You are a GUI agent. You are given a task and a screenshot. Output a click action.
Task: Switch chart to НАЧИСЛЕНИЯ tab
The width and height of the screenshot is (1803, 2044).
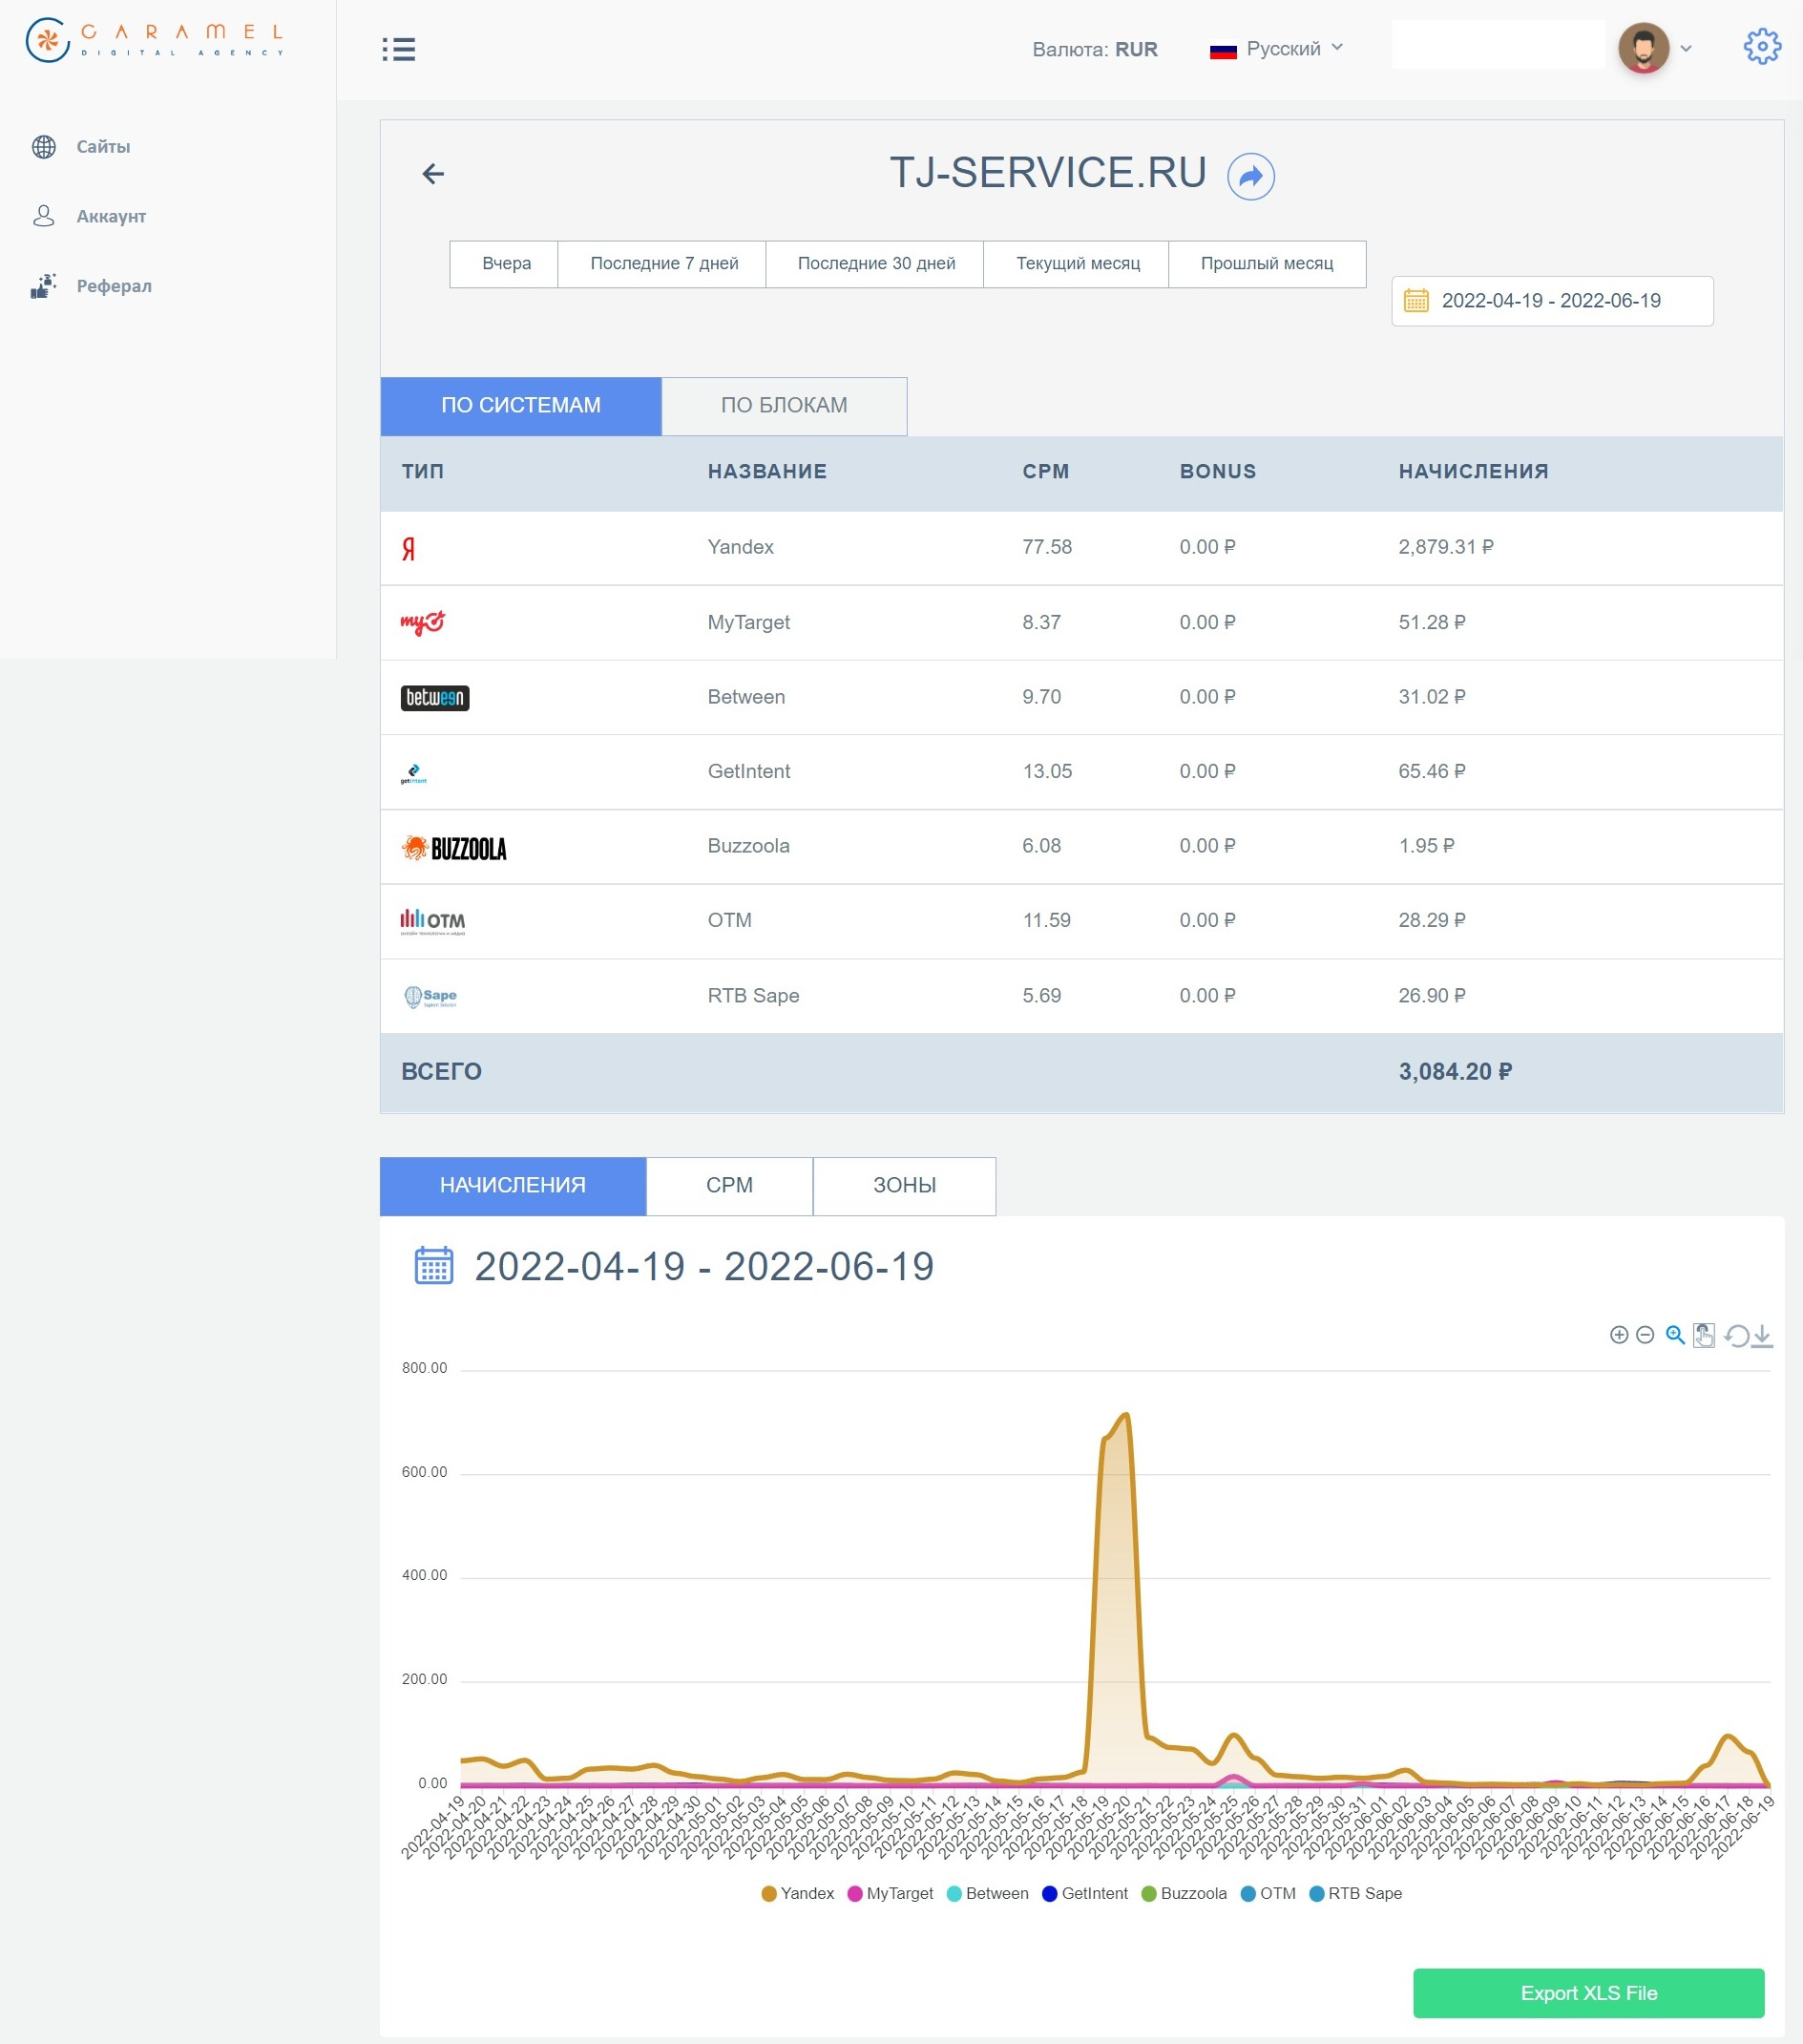(x=513, y=1186)
